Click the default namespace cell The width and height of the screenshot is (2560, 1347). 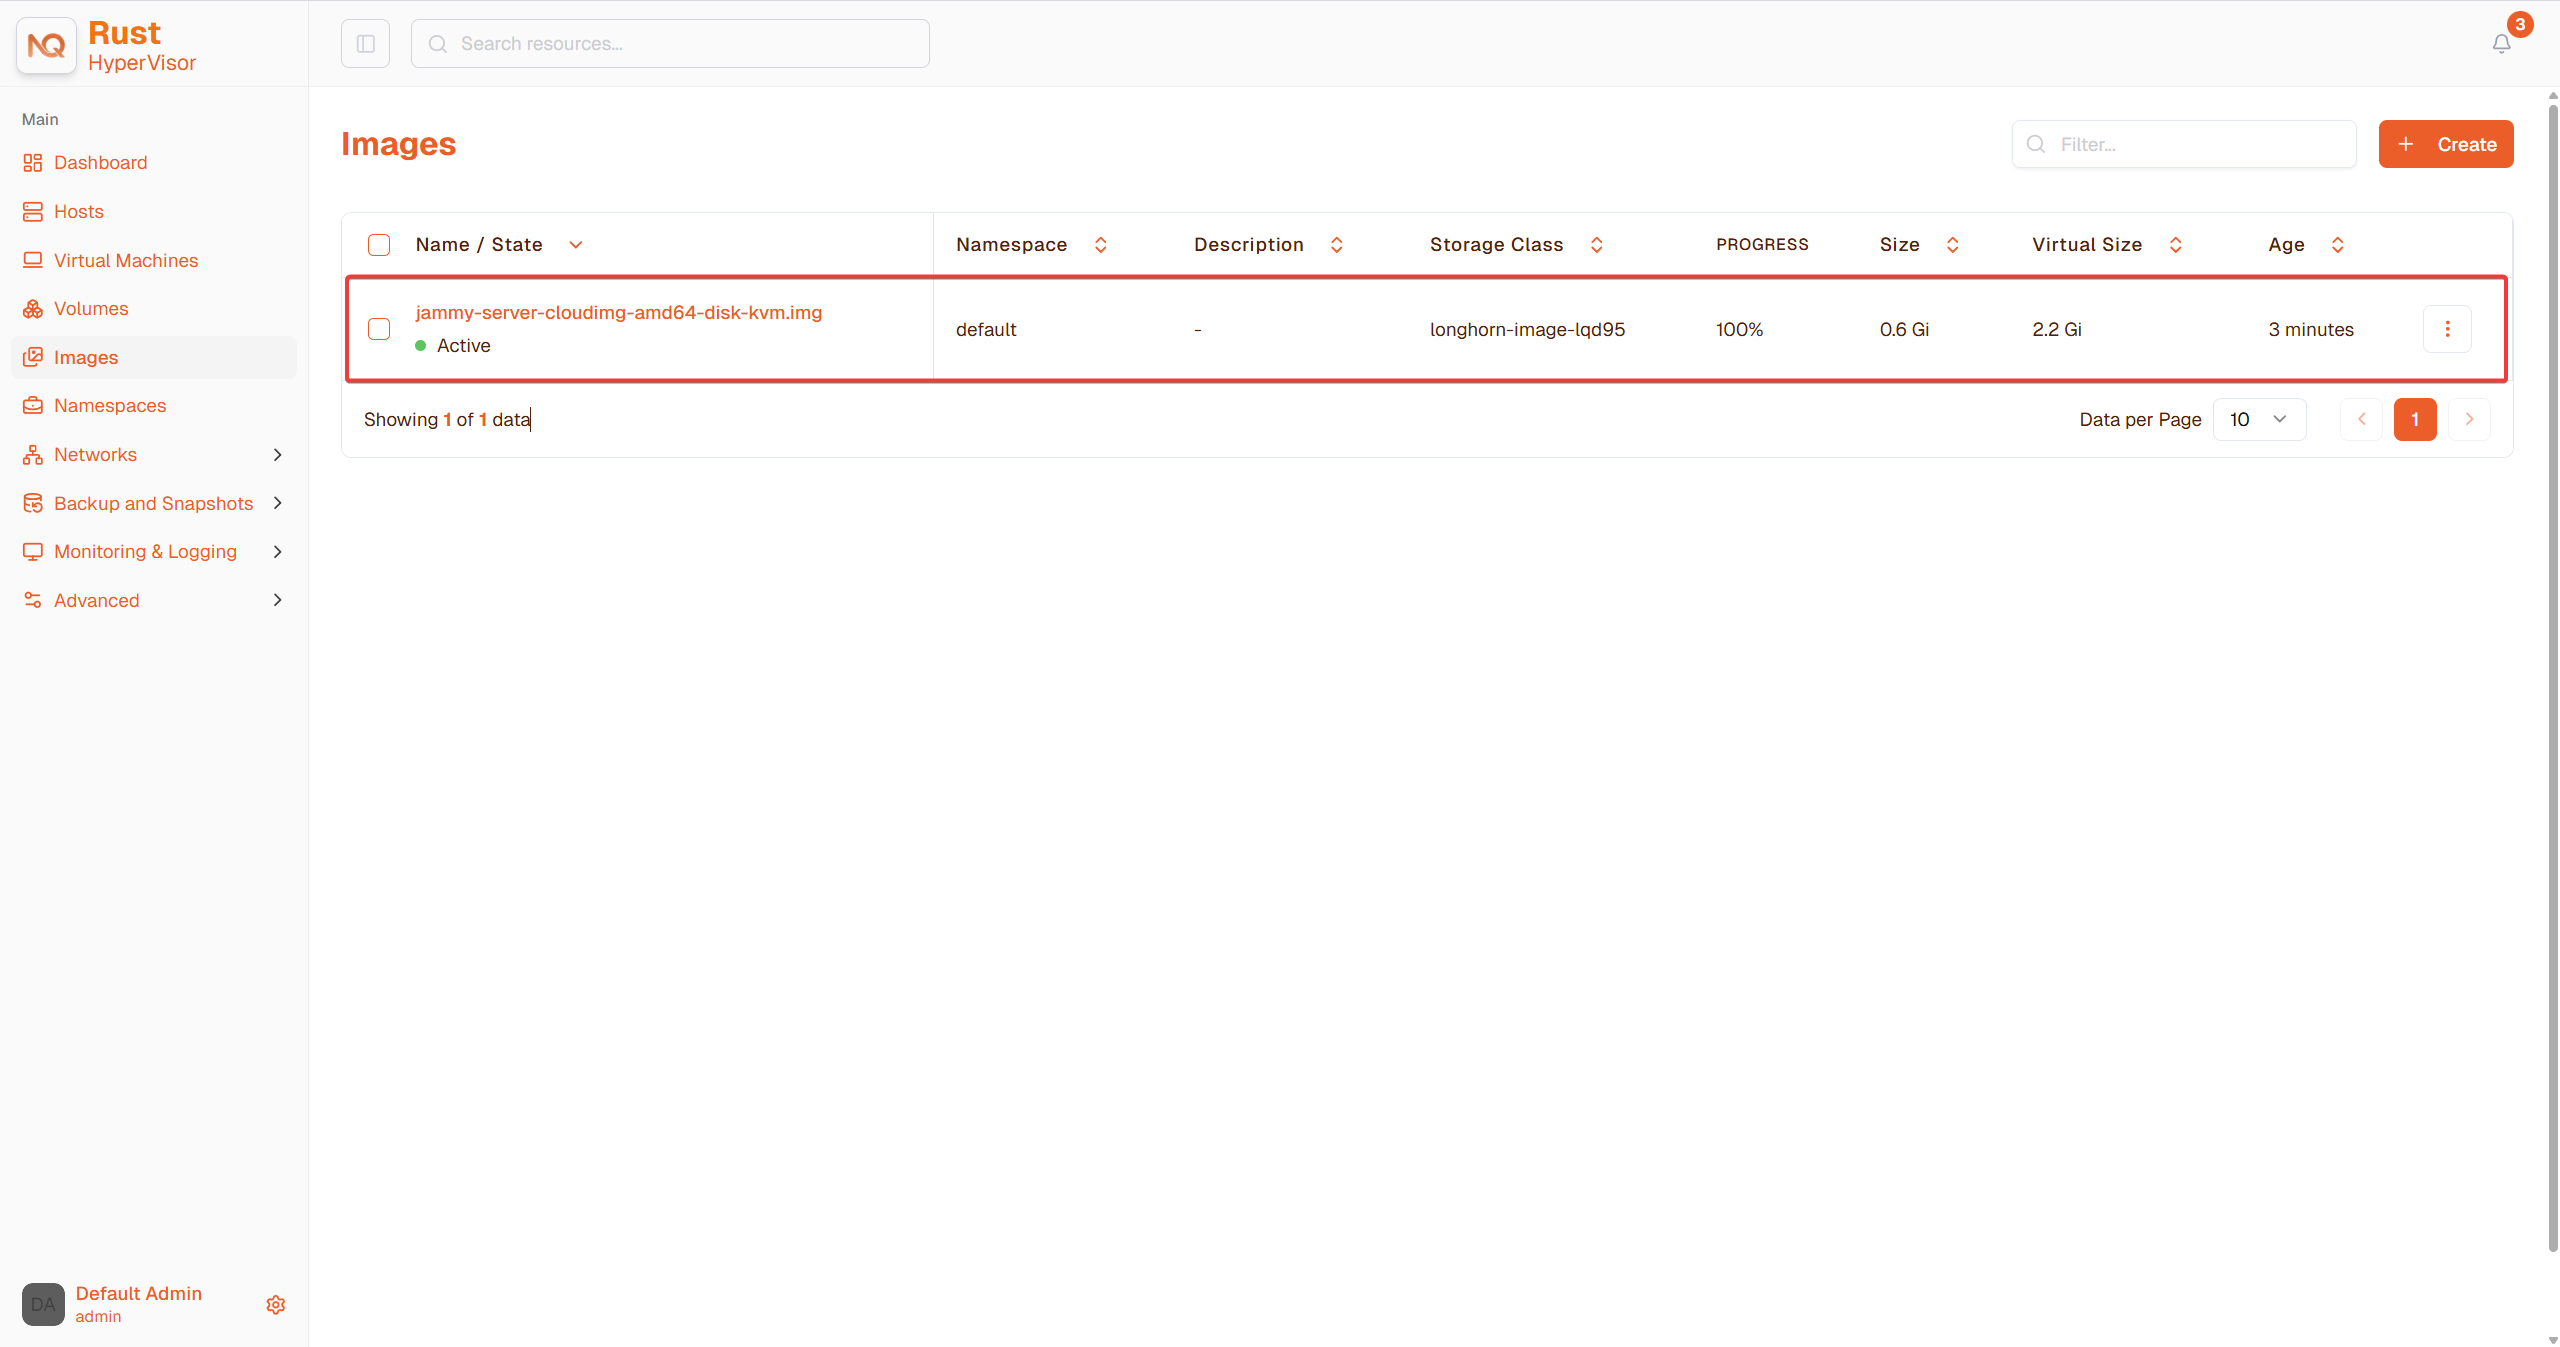tap(985, 329)
